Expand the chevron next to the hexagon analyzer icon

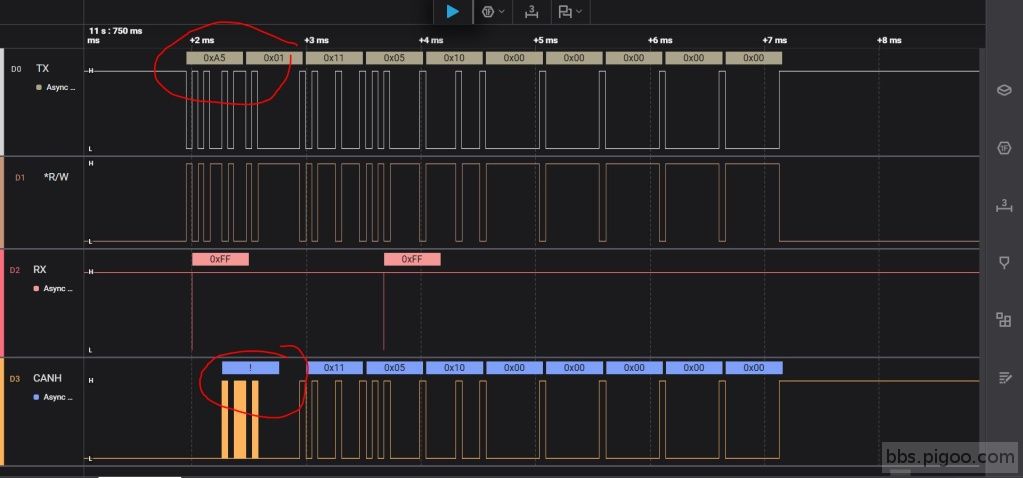[x=502, y=12]
